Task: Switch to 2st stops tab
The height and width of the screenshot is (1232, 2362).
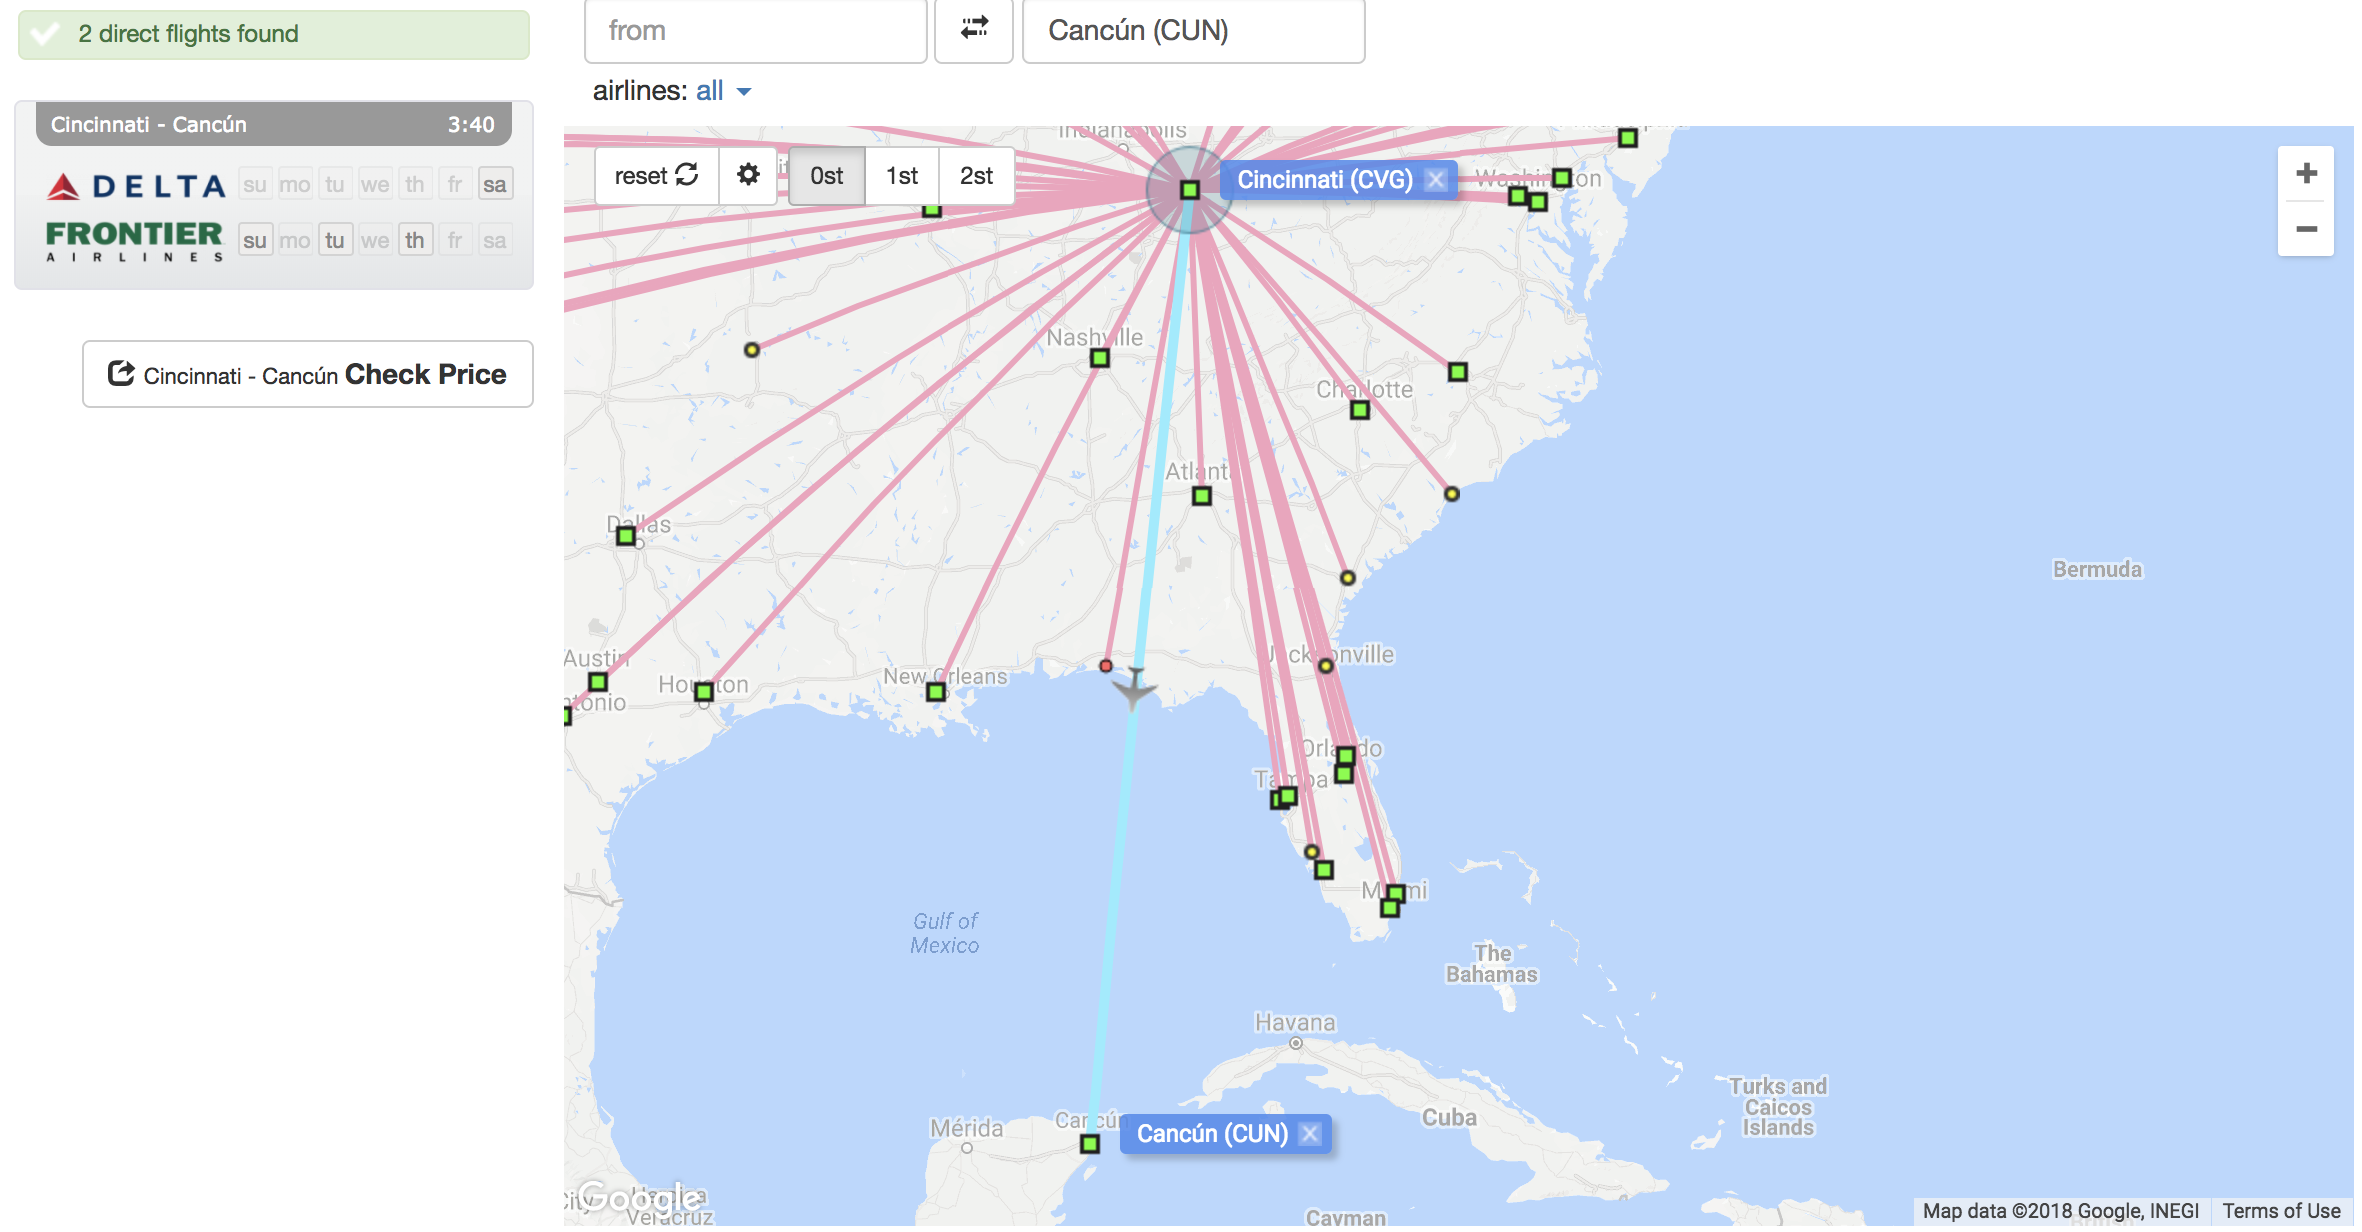Action: tap(976, 176)
